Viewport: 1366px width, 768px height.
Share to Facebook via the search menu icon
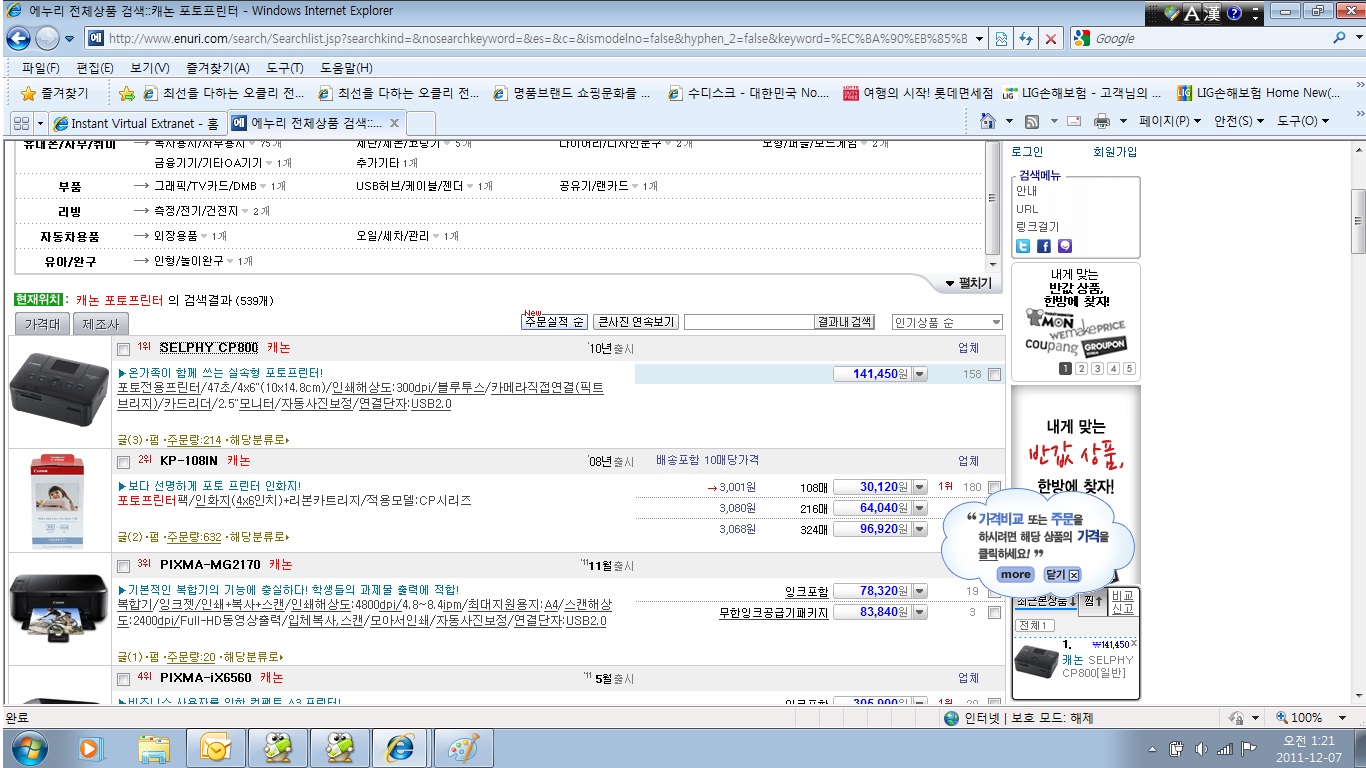point(1043,246)
